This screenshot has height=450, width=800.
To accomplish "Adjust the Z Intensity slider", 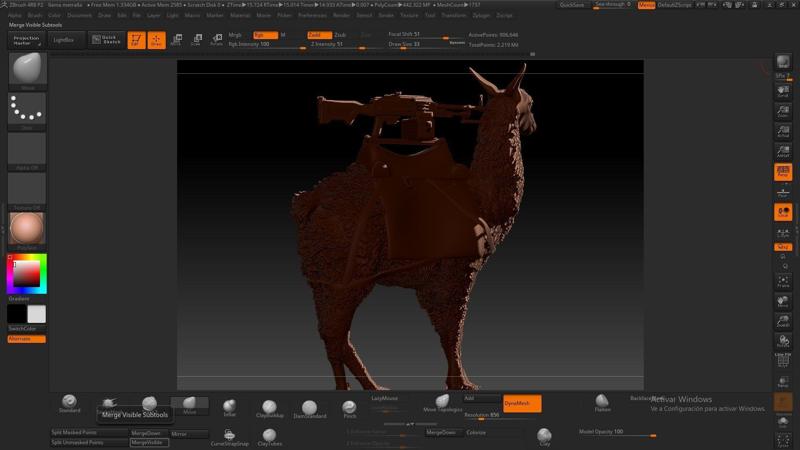I will pyautogui.click(x=337, y=44).
